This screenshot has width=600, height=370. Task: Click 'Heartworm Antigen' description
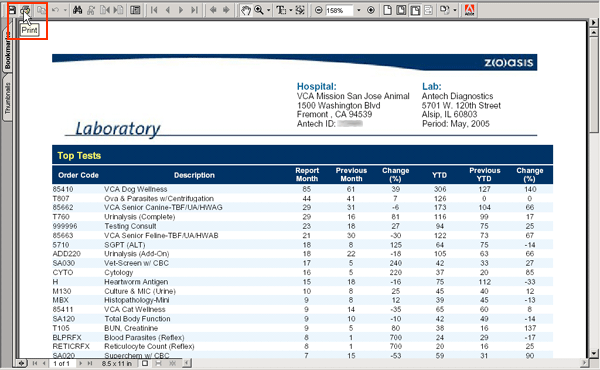point(136,282)
